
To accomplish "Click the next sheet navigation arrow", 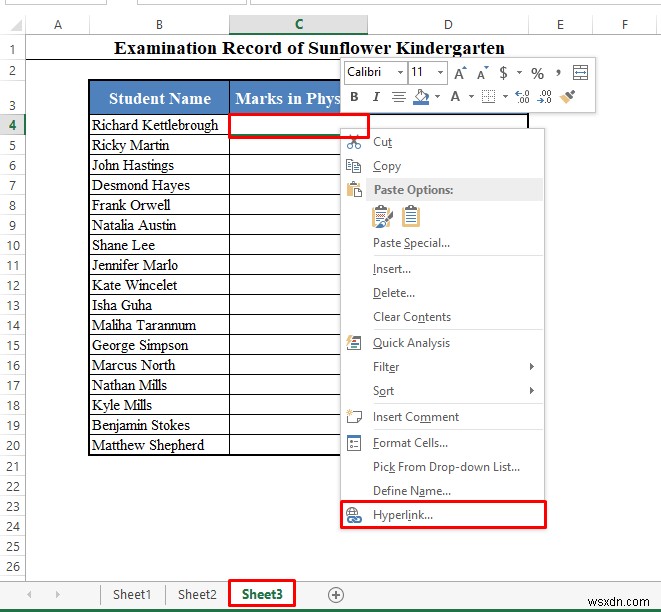I will click(57, 595).
